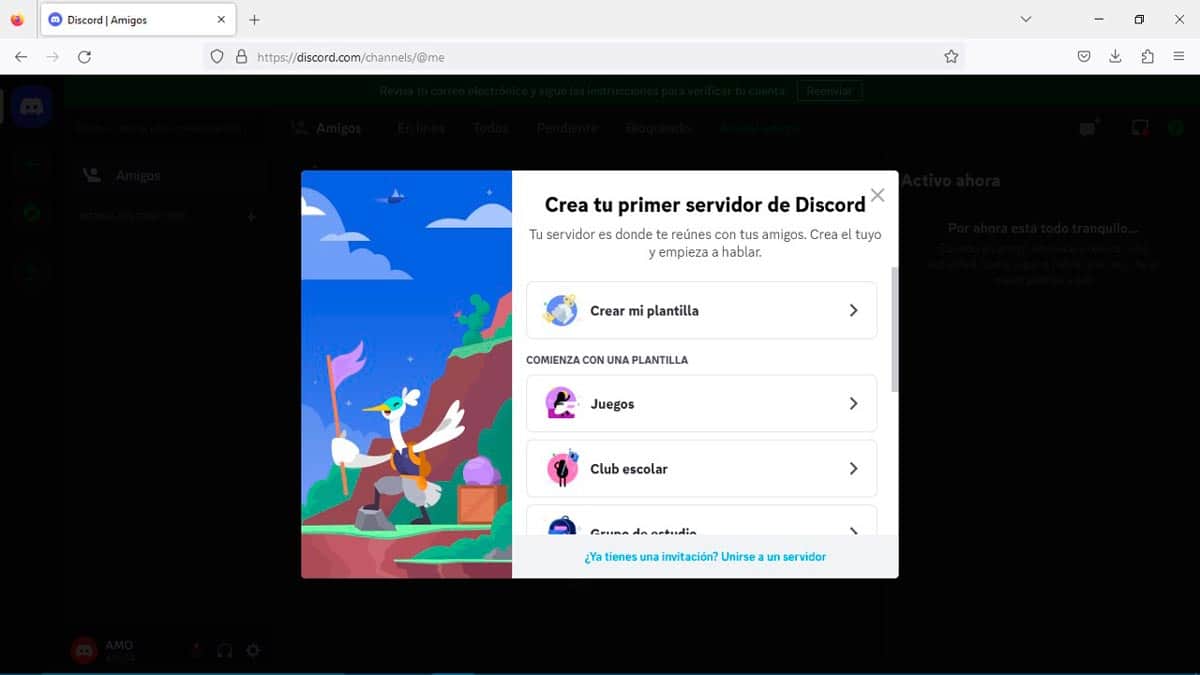Open the Firefox downloads panel
Image resolution: width=1200 pixels, height=675 pixels.
(1115, 57)
